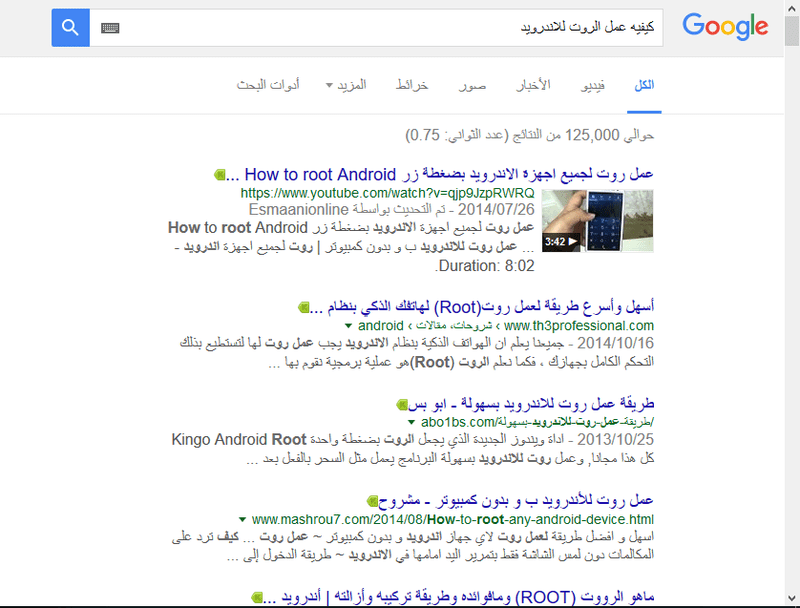
Task: Click the Google logo
Action: click(x=725, y=27)
